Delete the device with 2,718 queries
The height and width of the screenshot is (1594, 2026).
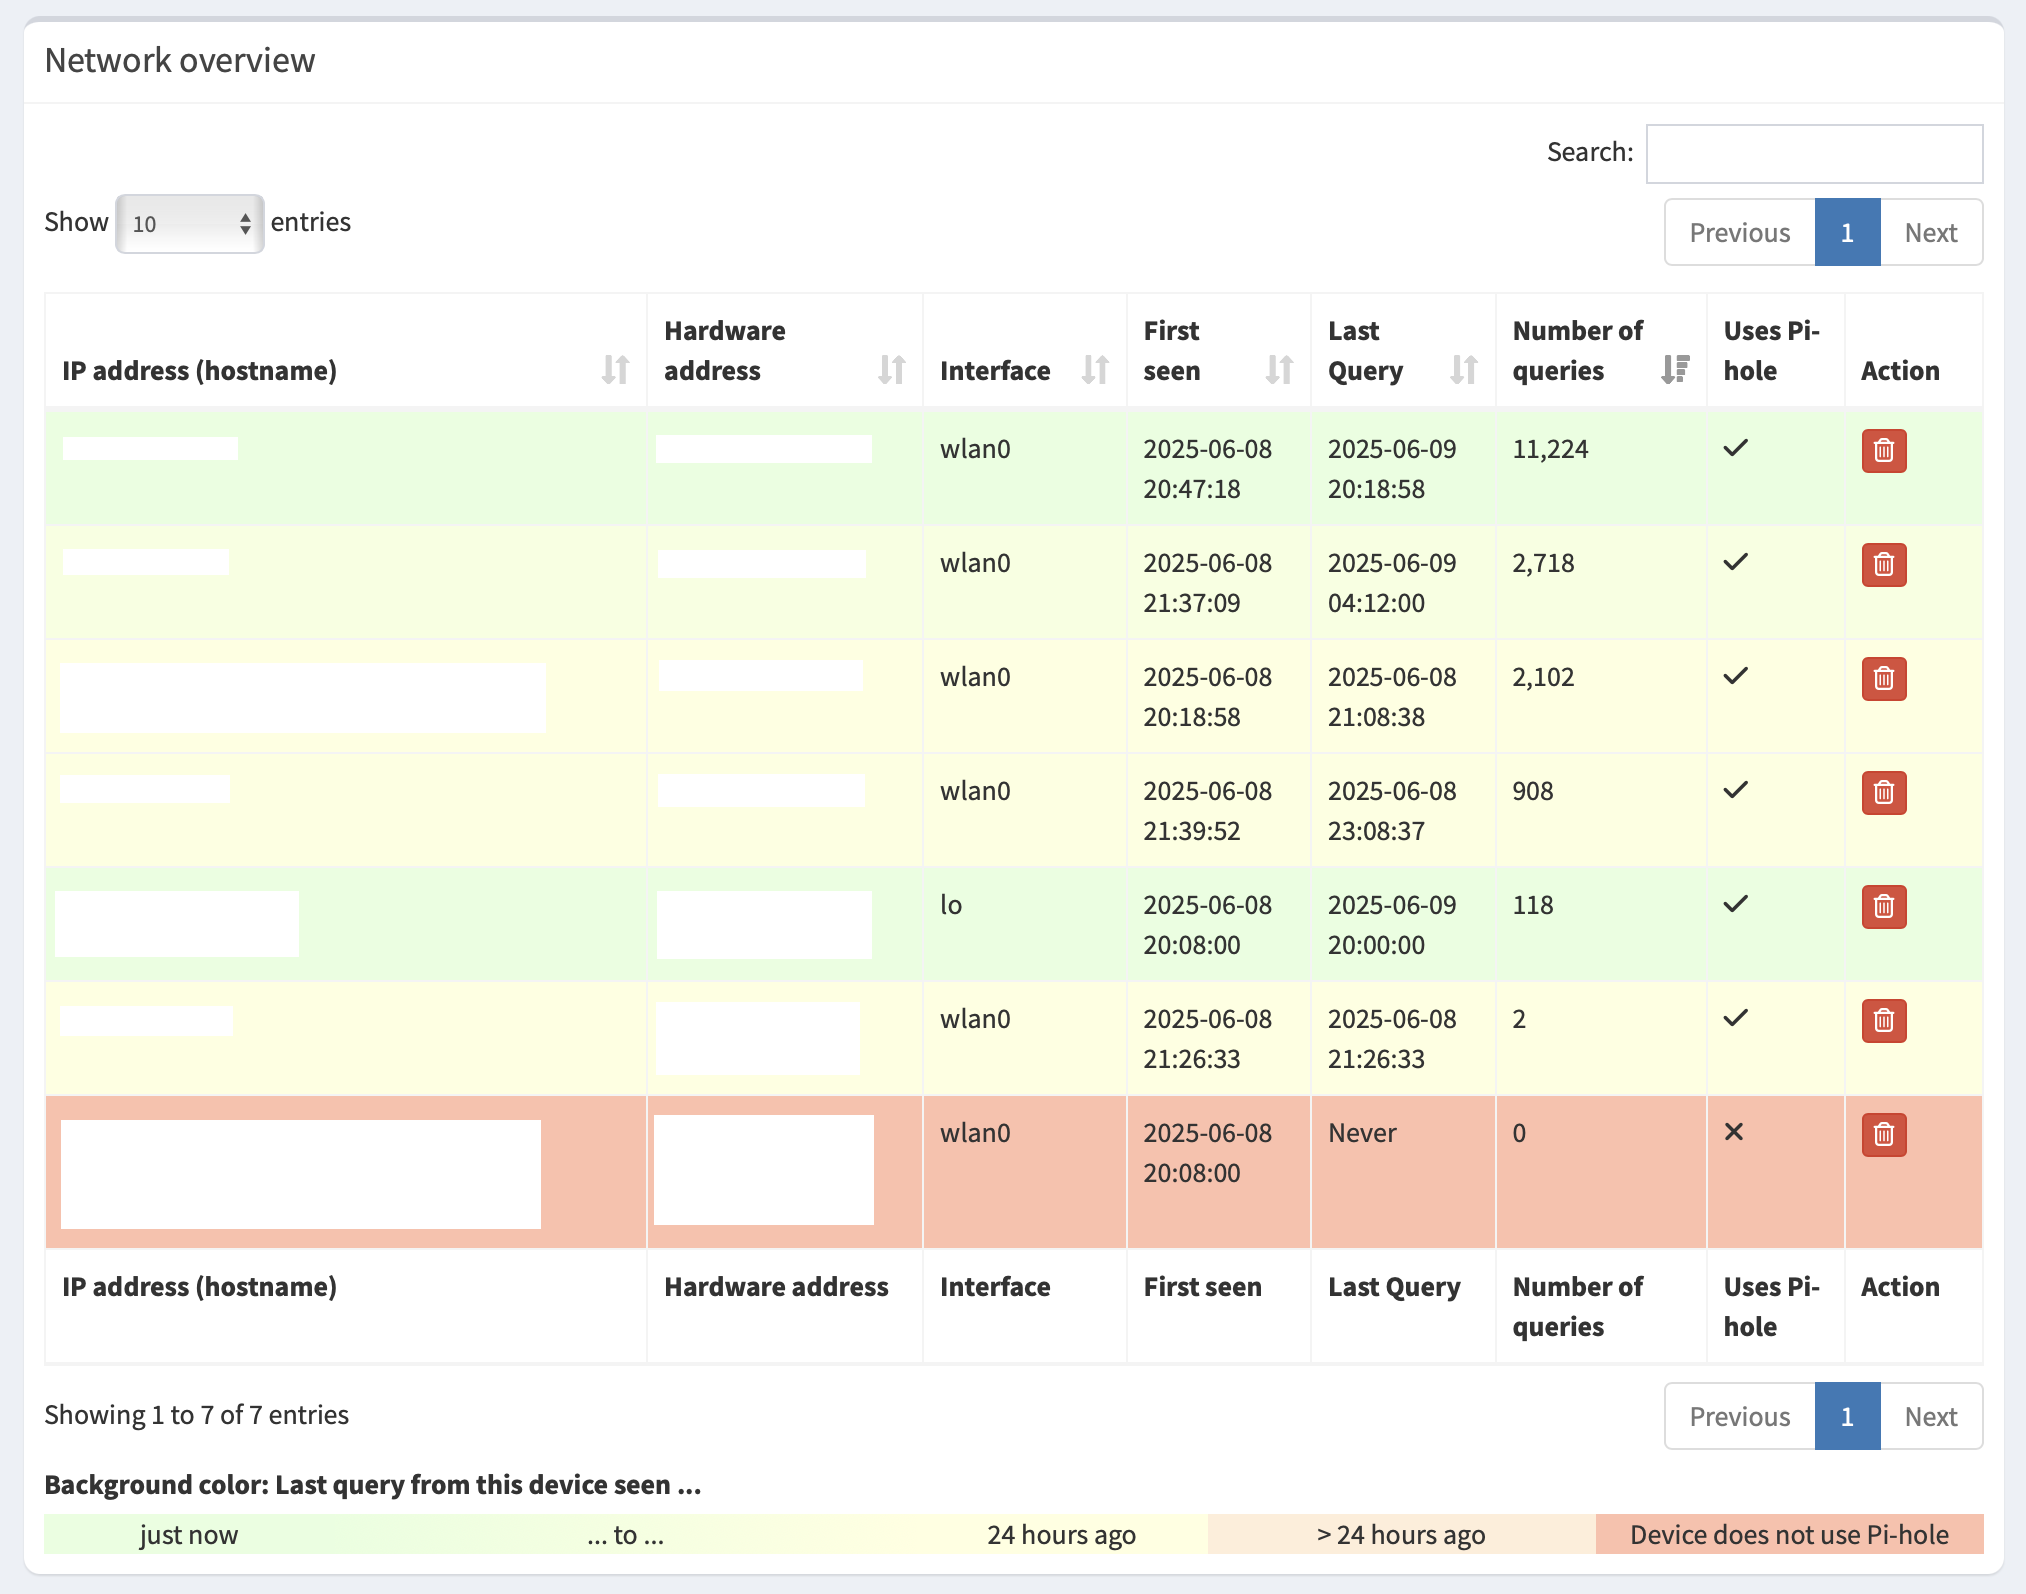click(1883, 564)
